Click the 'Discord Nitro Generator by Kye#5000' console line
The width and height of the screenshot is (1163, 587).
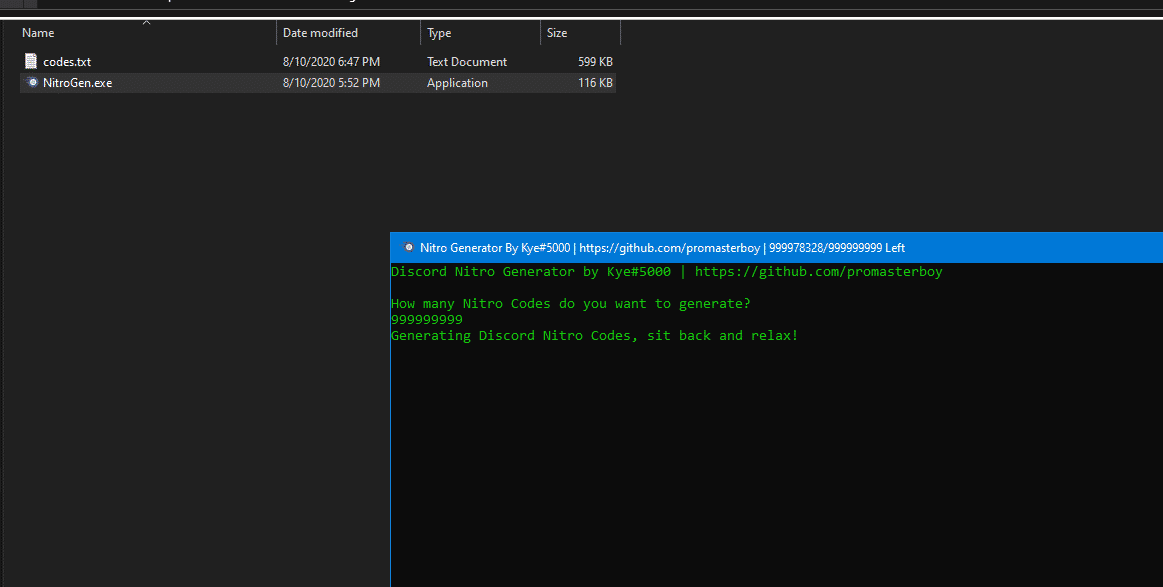point(667,272)
